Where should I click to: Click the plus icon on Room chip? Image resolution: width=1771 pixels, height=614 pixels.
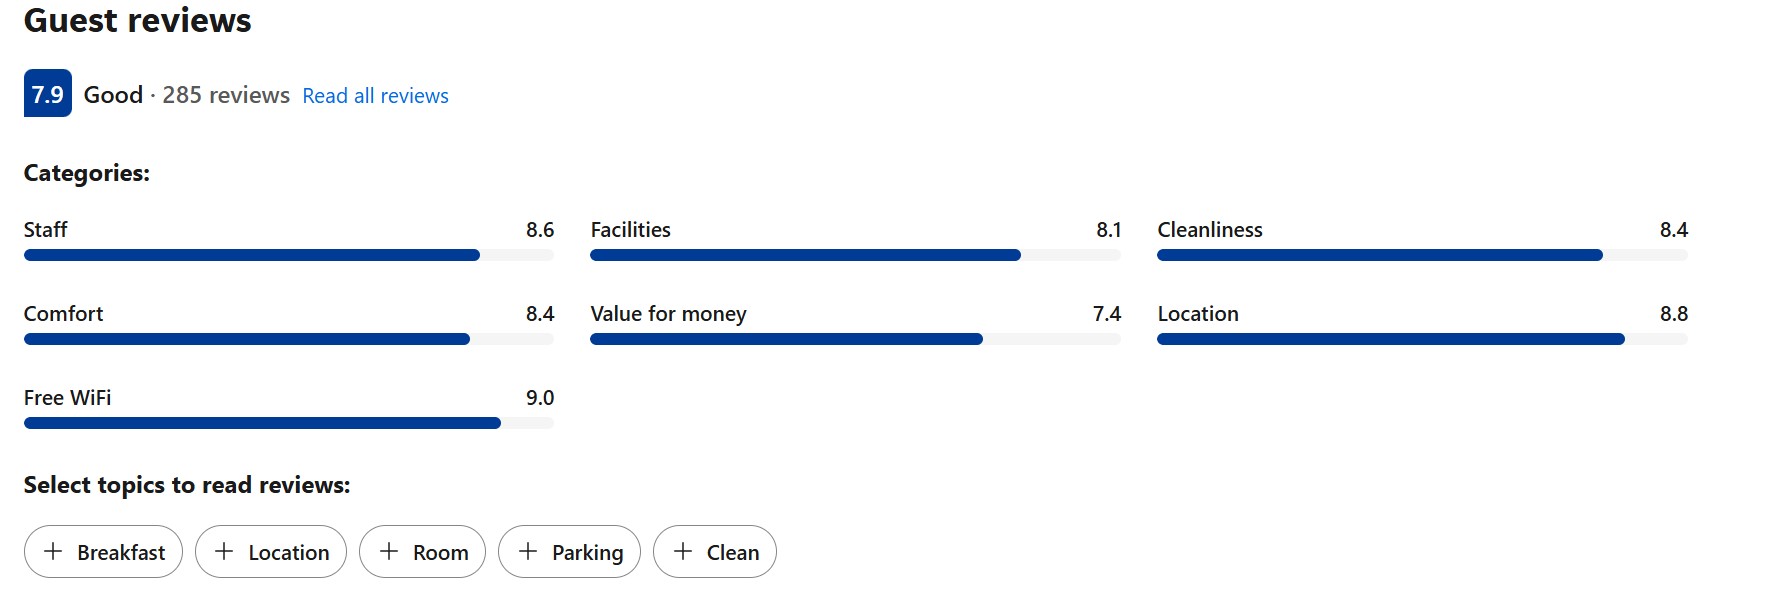pos(389,551)
